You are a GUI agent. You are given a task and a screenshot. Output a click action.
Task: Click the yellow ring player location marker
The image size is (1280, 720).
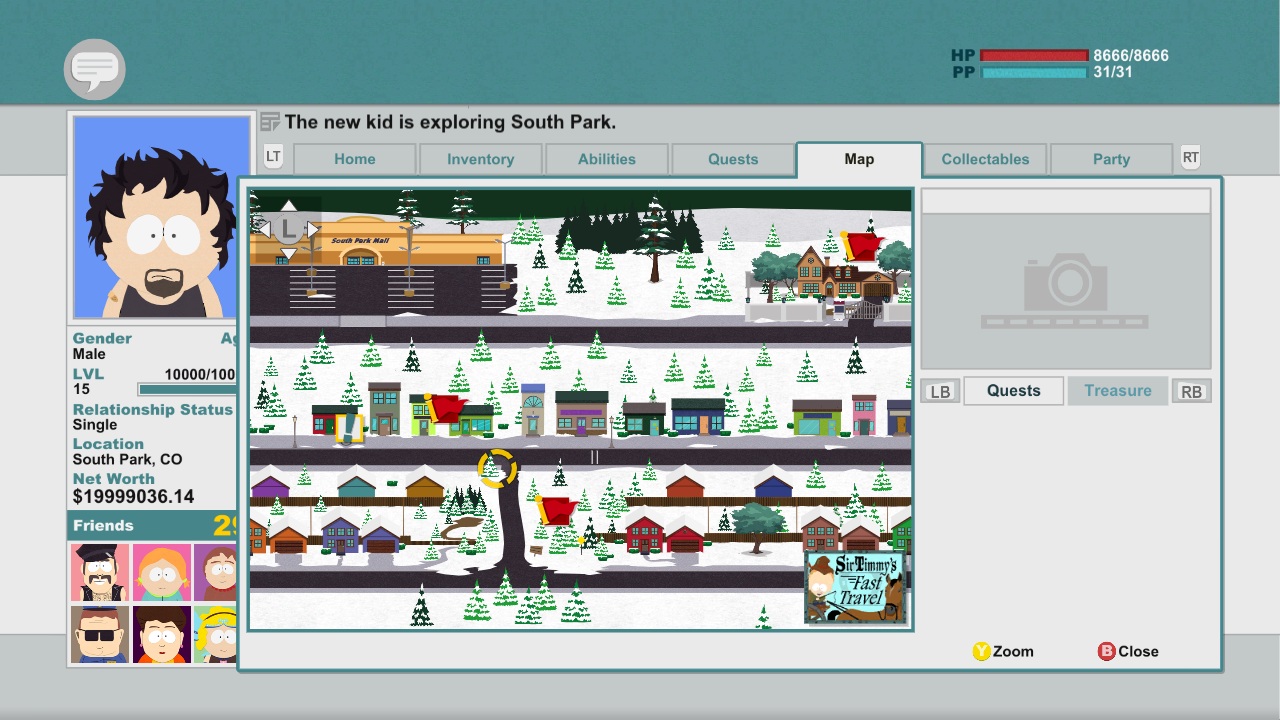click(x=497, y=468)
